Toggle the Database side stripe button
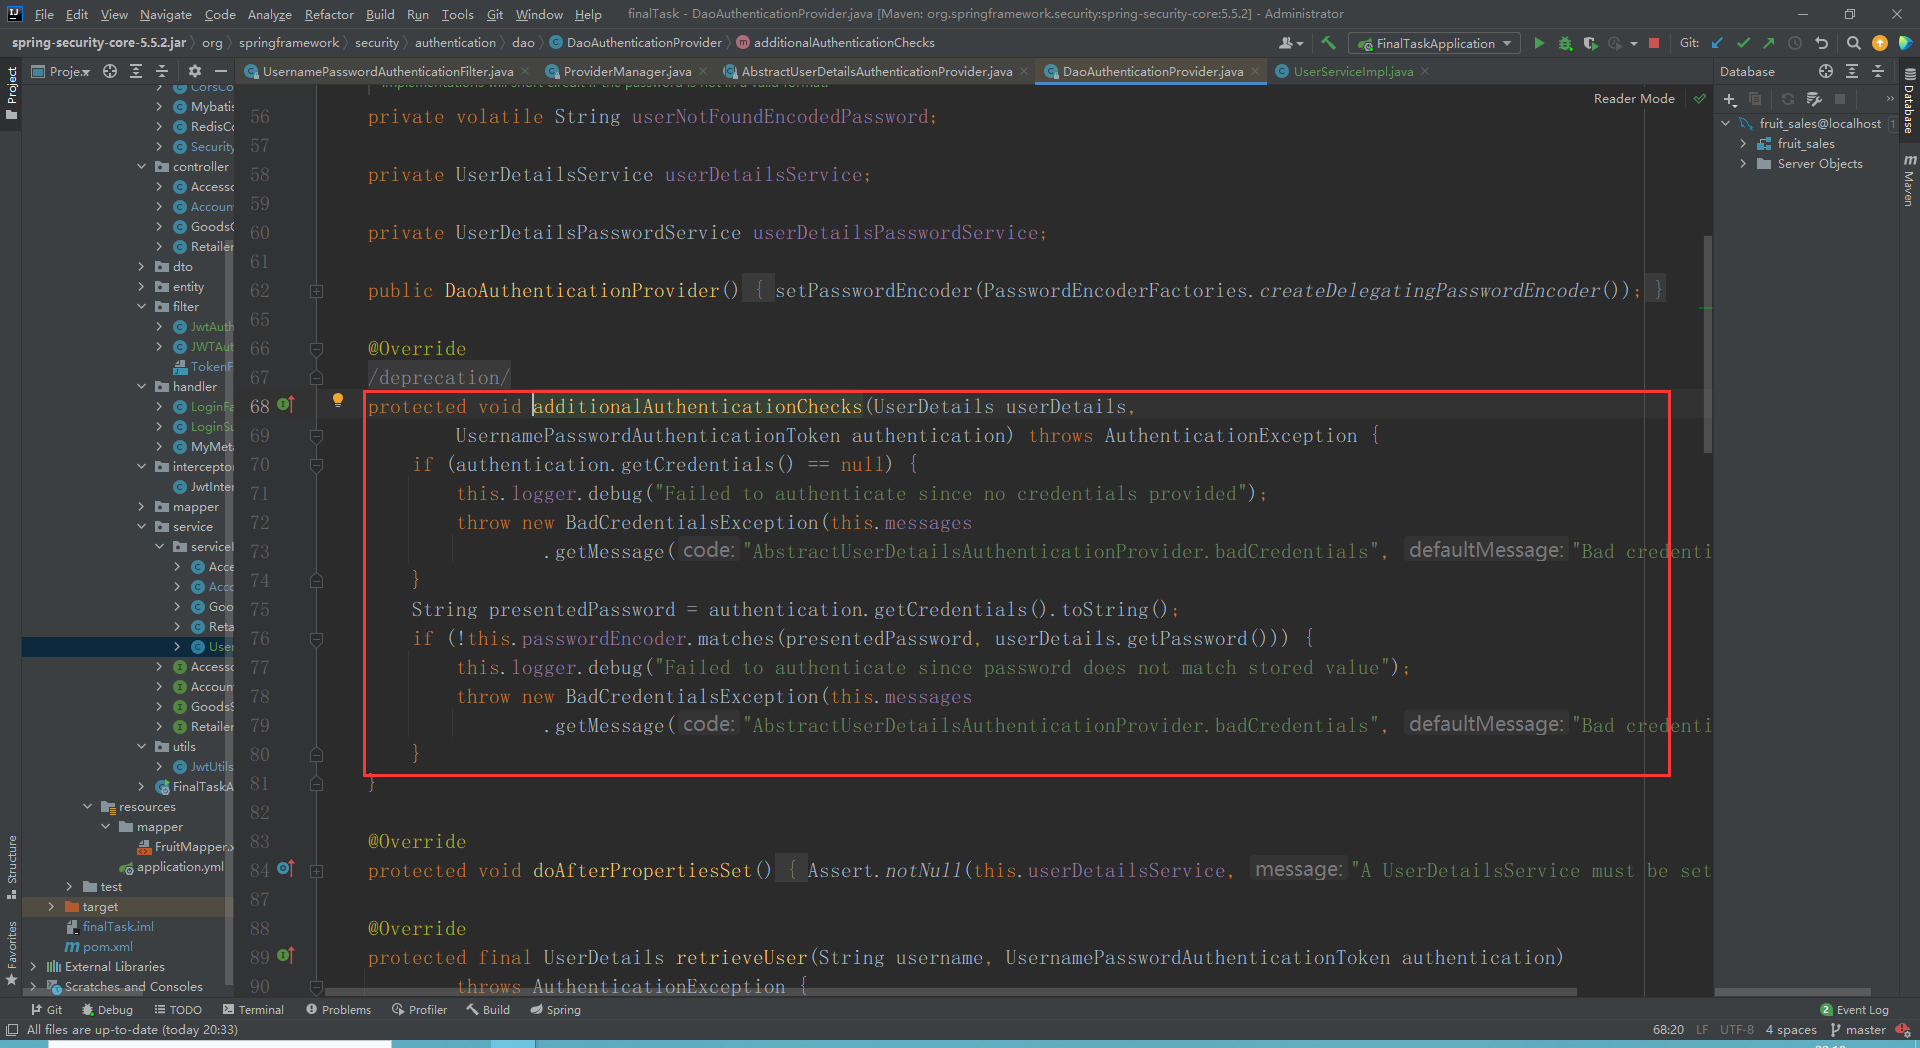 (x=1909, y=102)
